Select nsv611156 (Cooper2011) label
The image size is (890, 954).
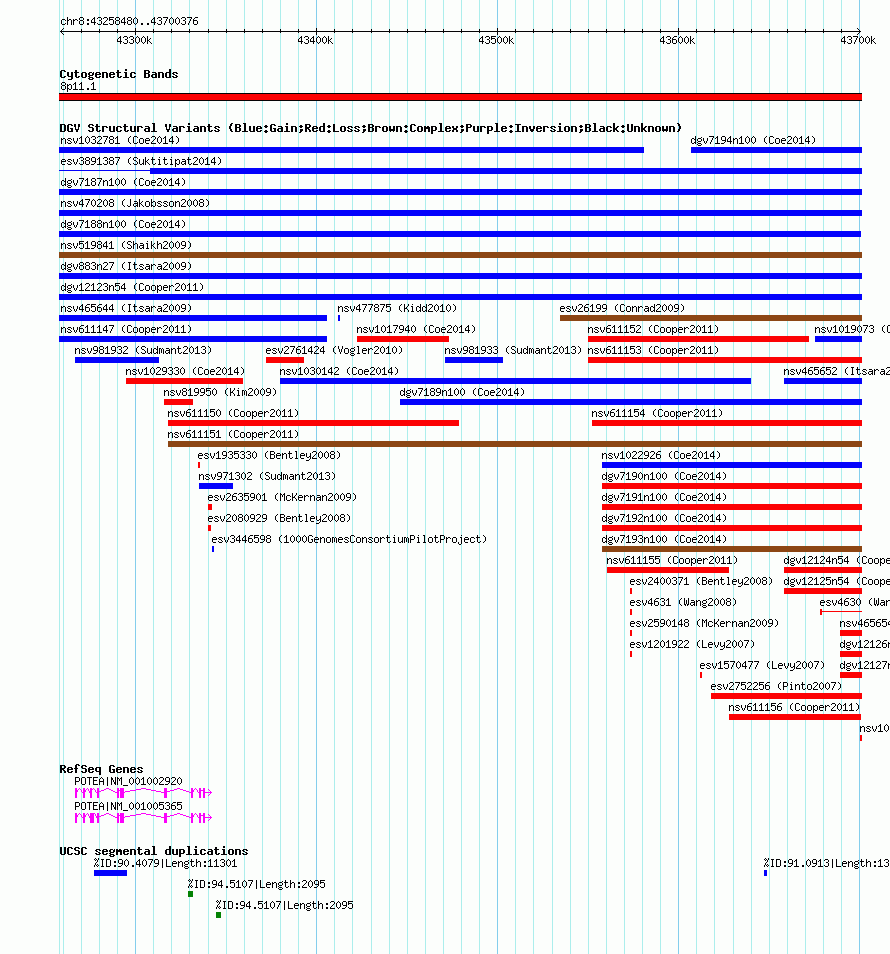794,707
